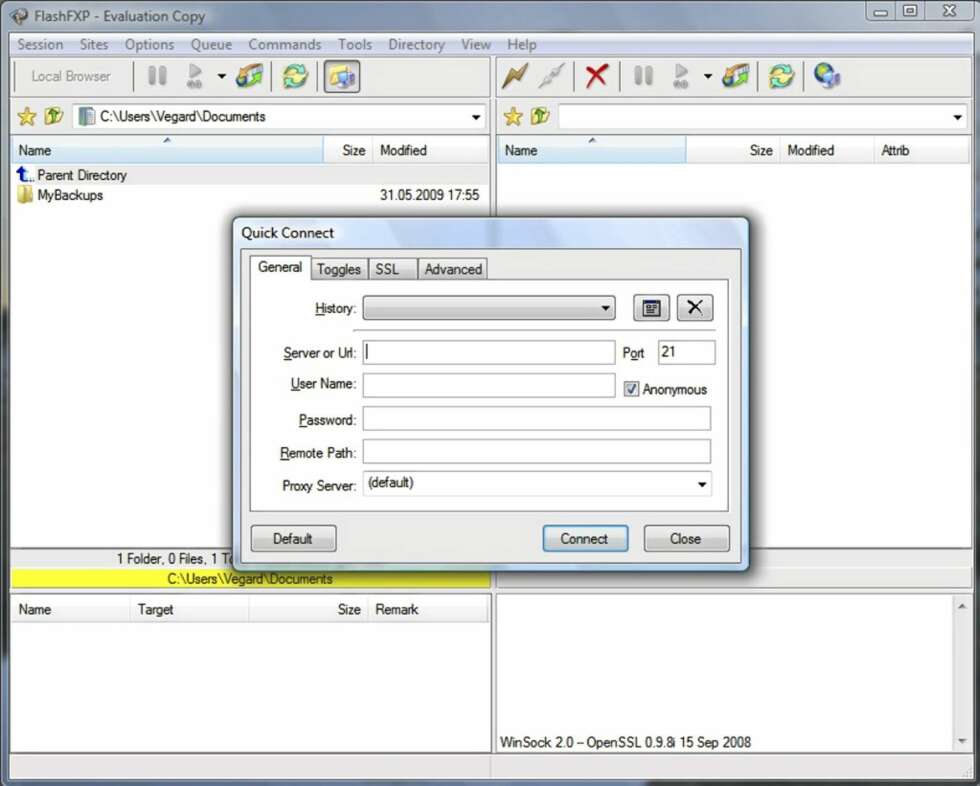Open the Tools menu

[x=355, y=44]
